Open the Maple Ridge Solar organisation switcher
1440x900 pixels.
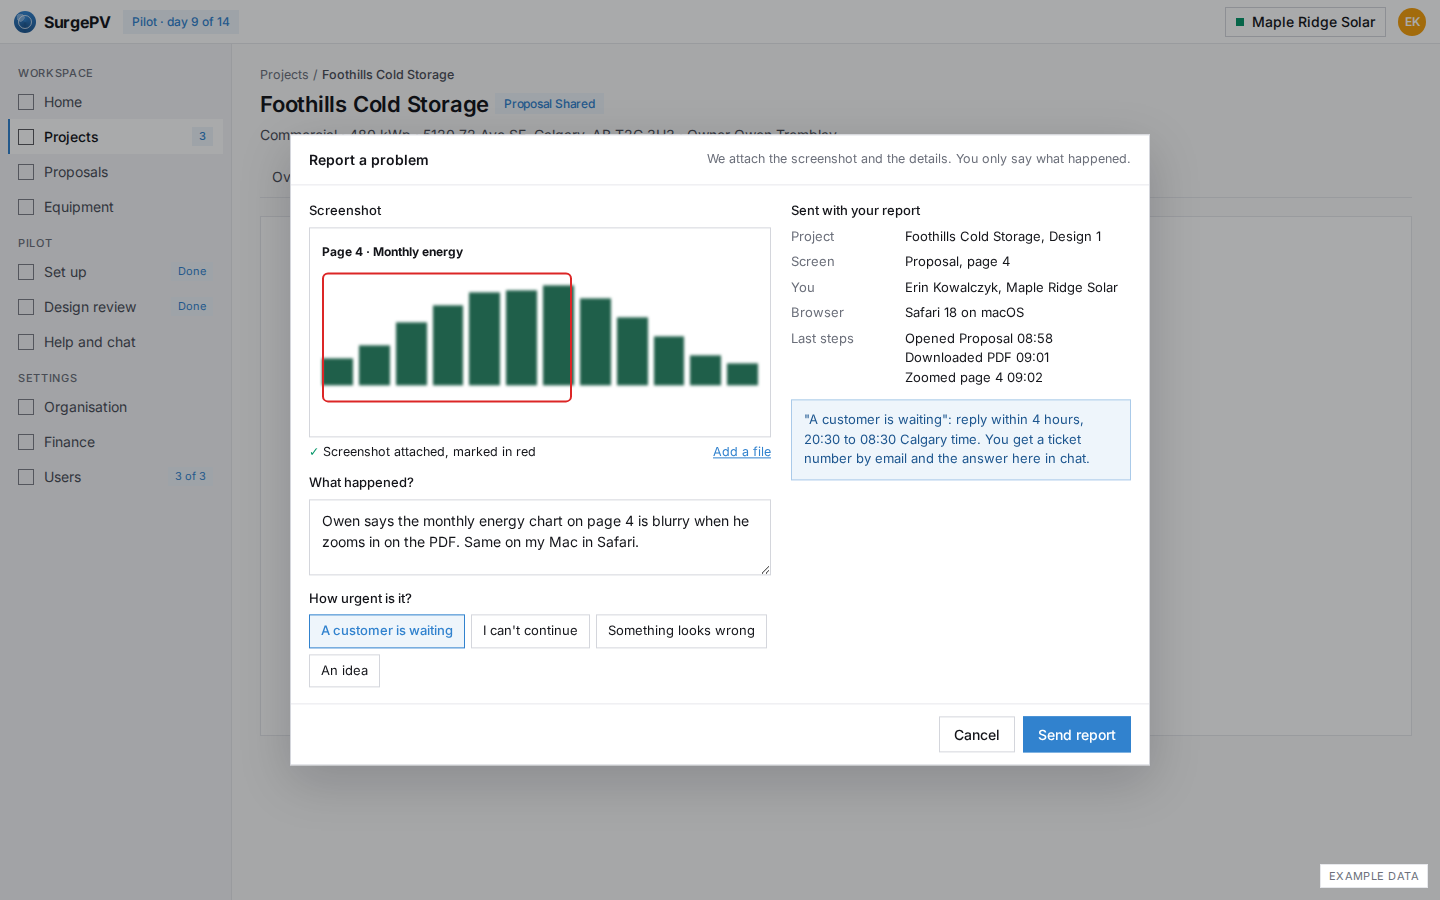point(1305,22)
